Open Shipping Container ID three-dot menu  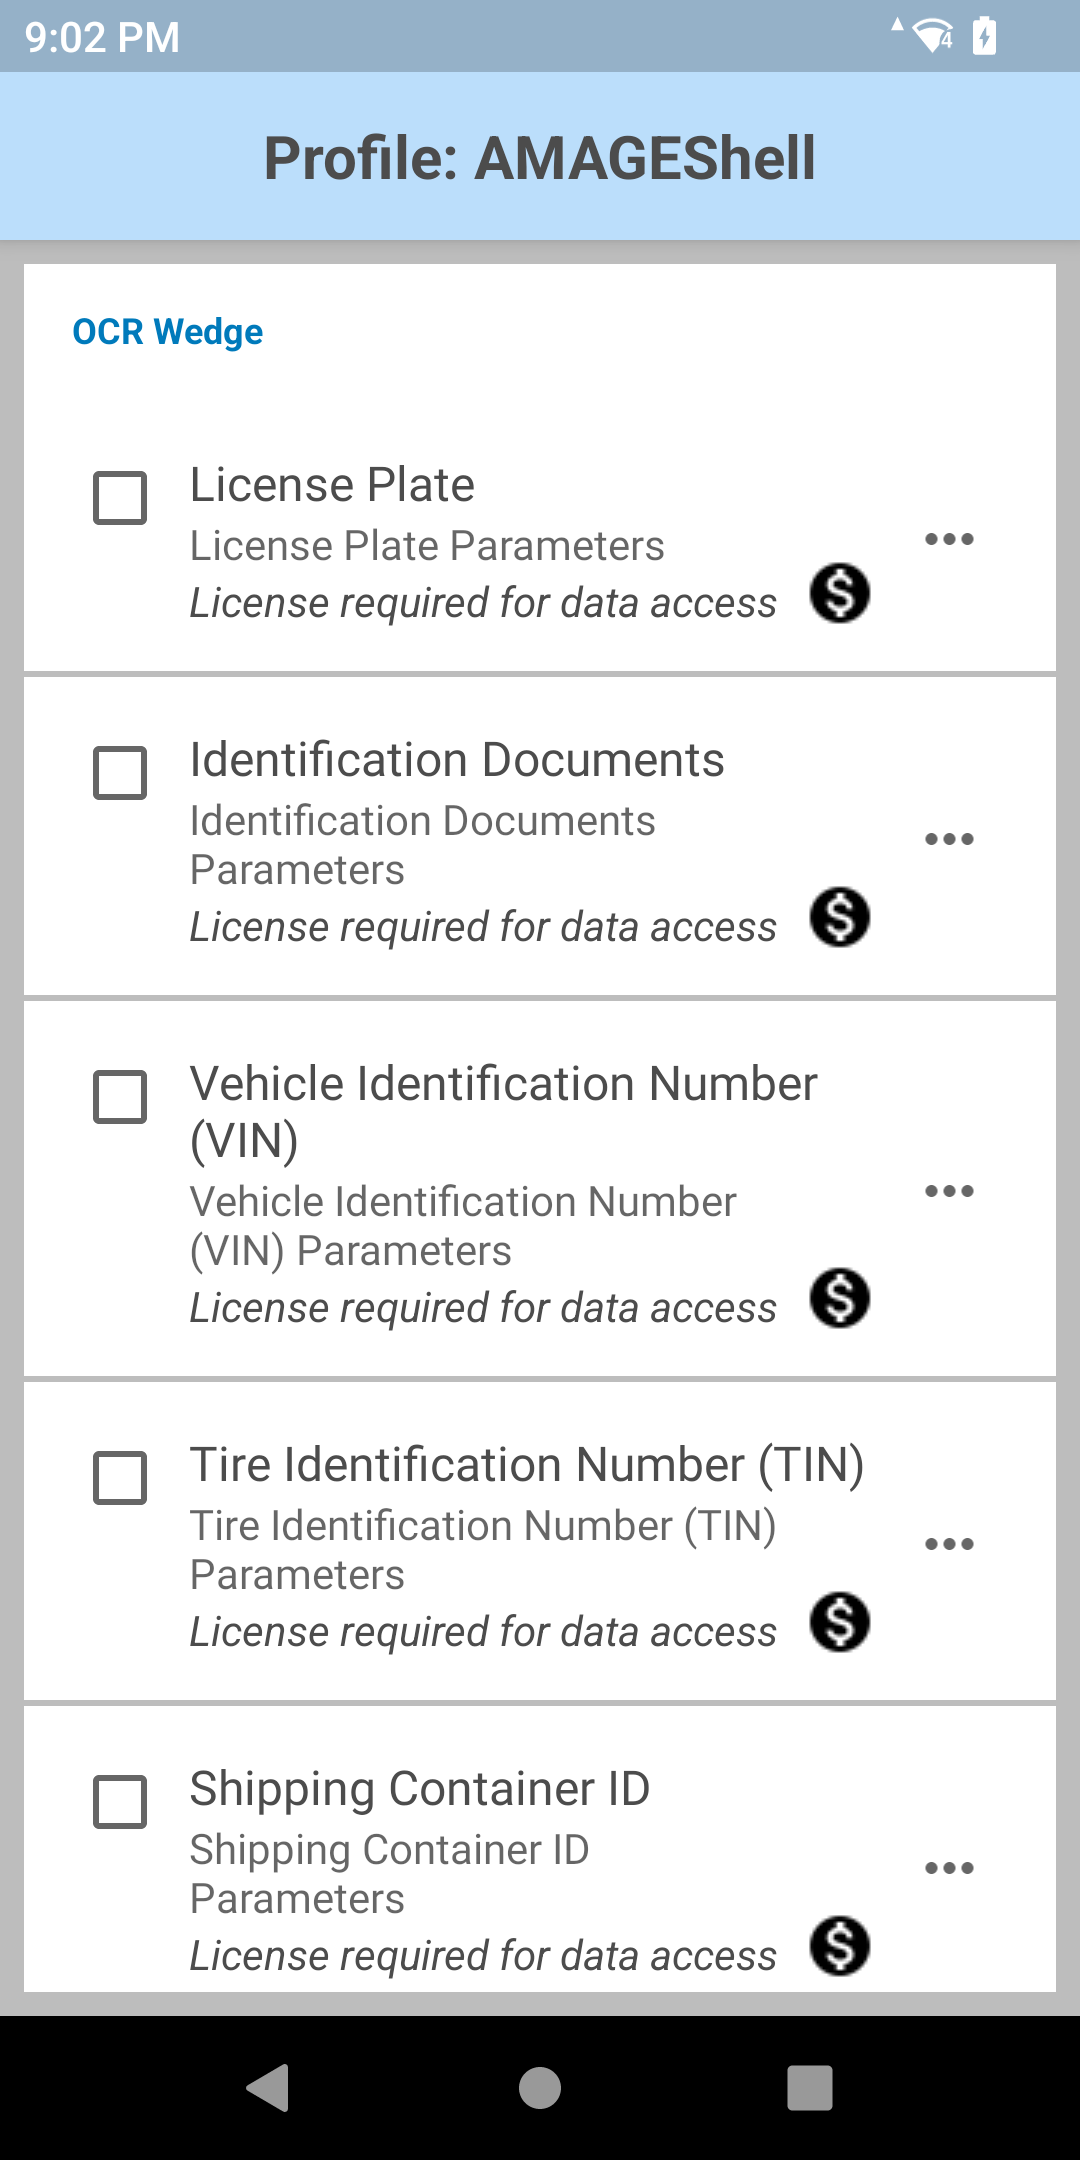949,1868
